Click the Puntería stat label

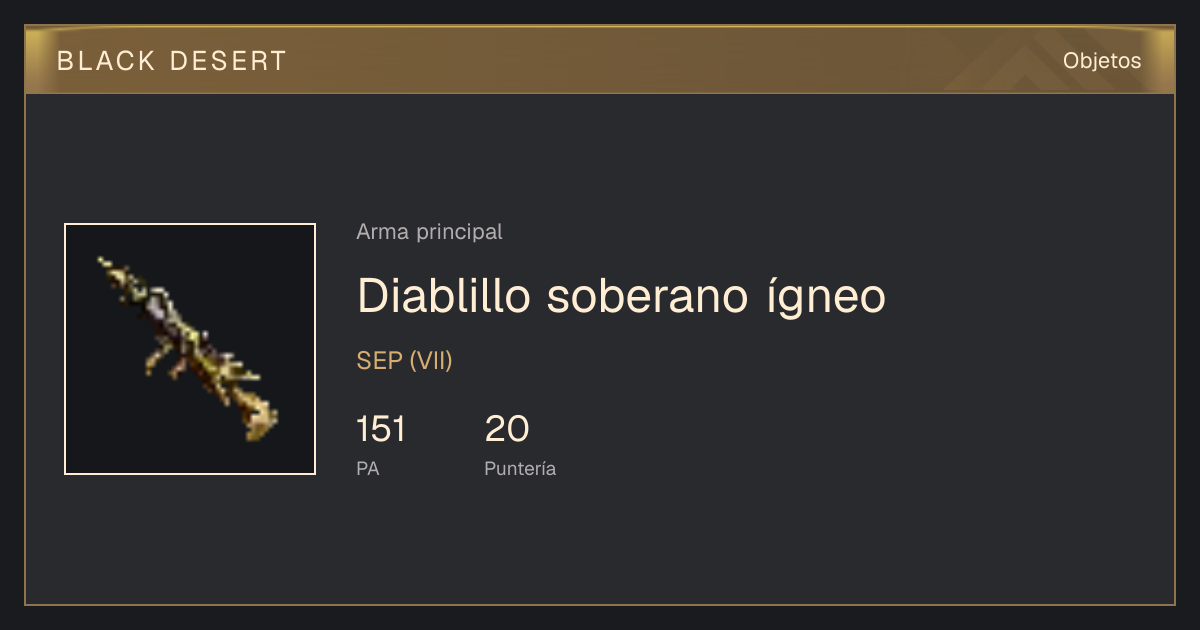[x=520, y=469]
